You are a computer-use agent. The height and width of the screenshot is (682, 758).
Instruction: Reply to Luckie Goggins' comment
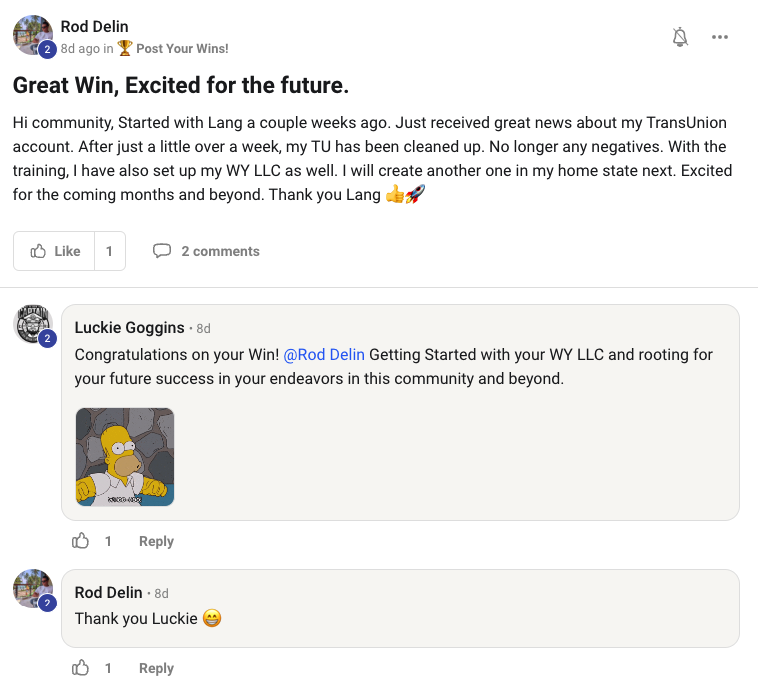(156, 541)
